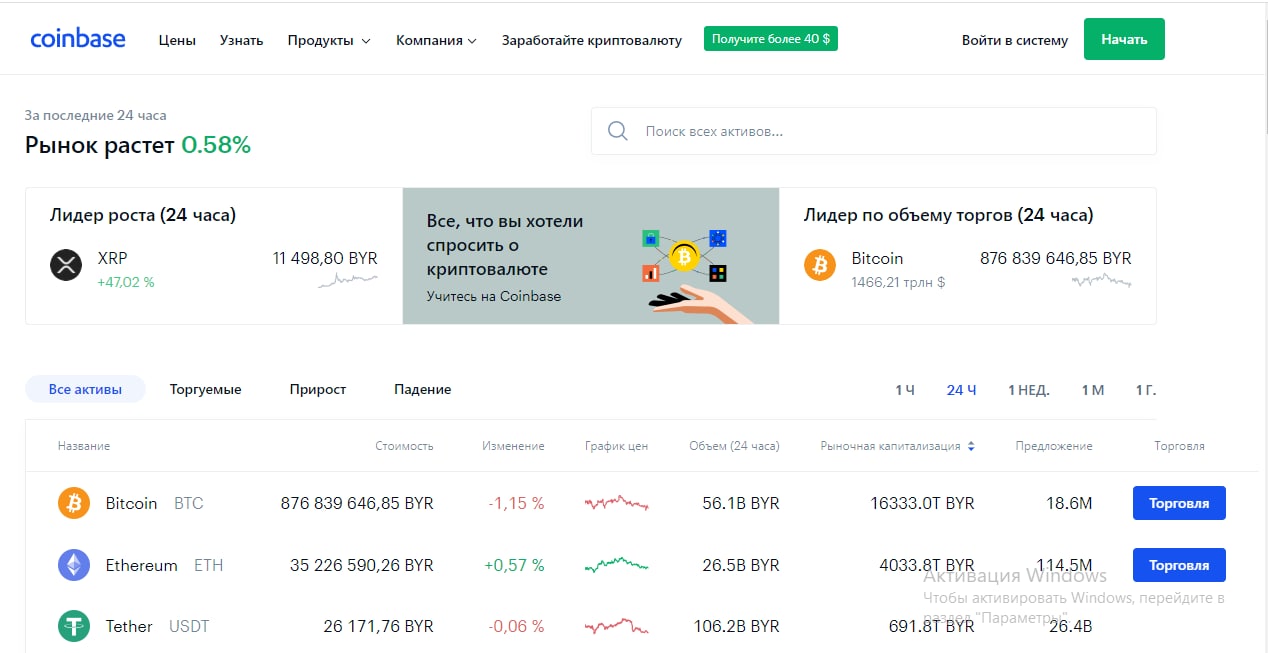
Task: Click the Получите более 40 $ button
Action: [x=771, y=39]
